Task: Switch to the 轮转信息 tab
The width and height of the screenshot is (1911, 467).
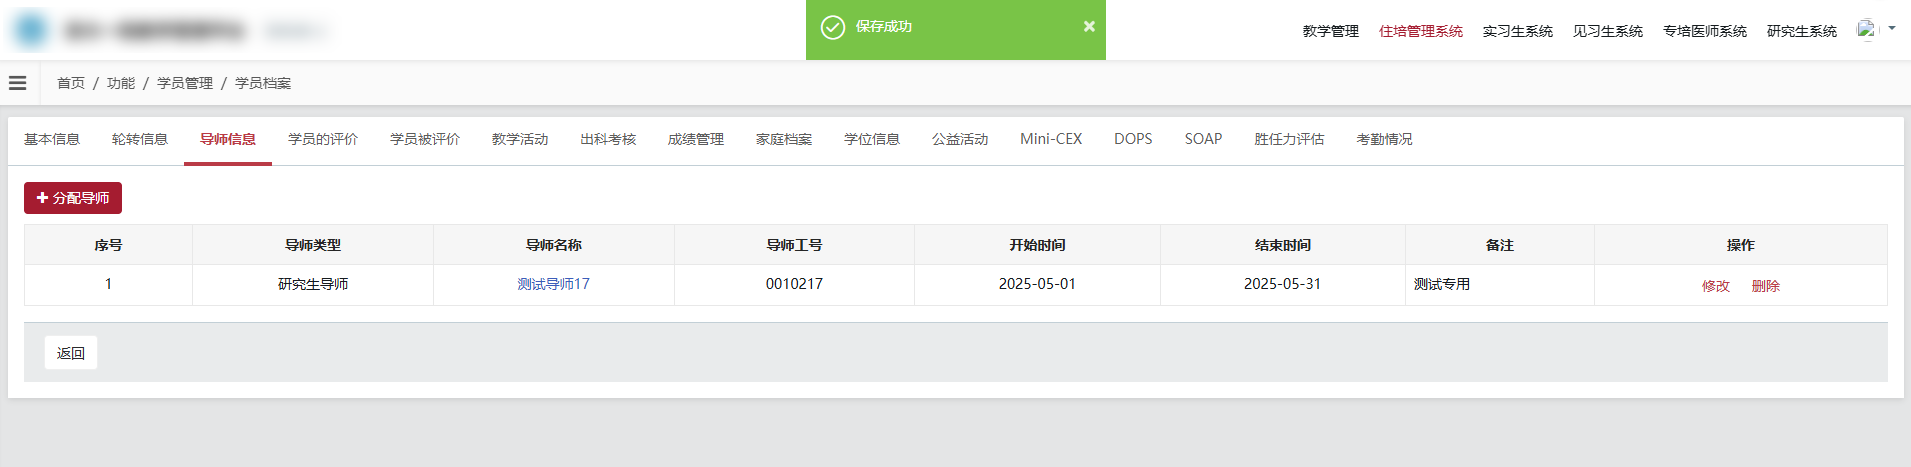Action: (x=140, y=139)
